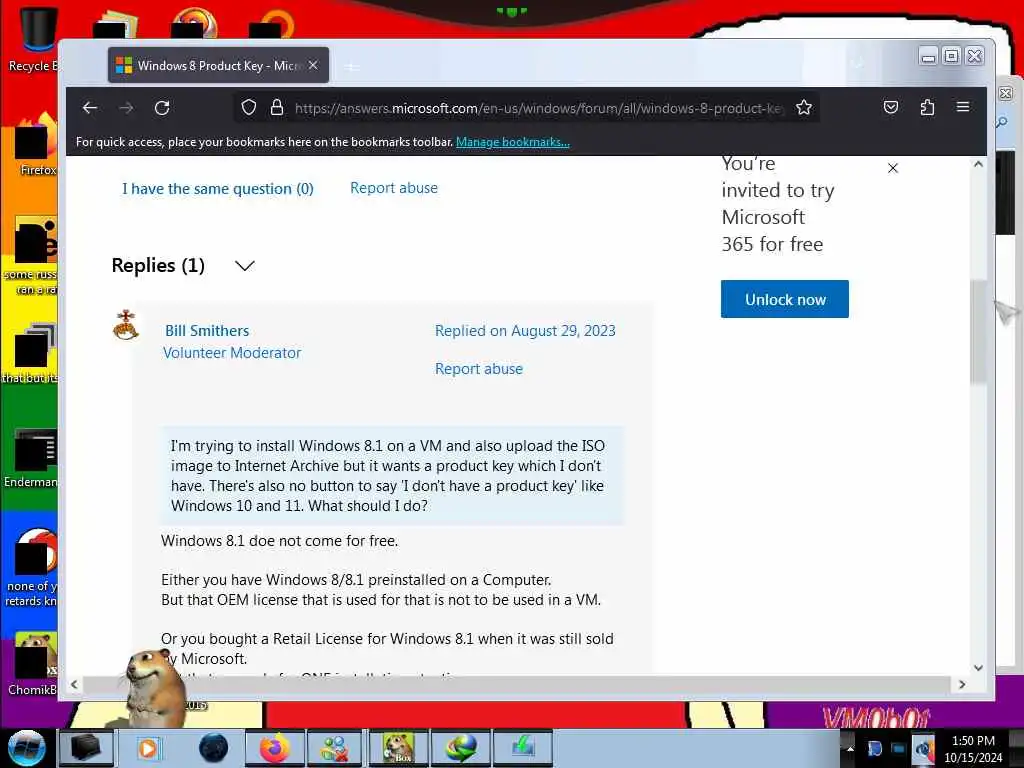Click the horizontal scrollbar left arrow

click(74, 684)
